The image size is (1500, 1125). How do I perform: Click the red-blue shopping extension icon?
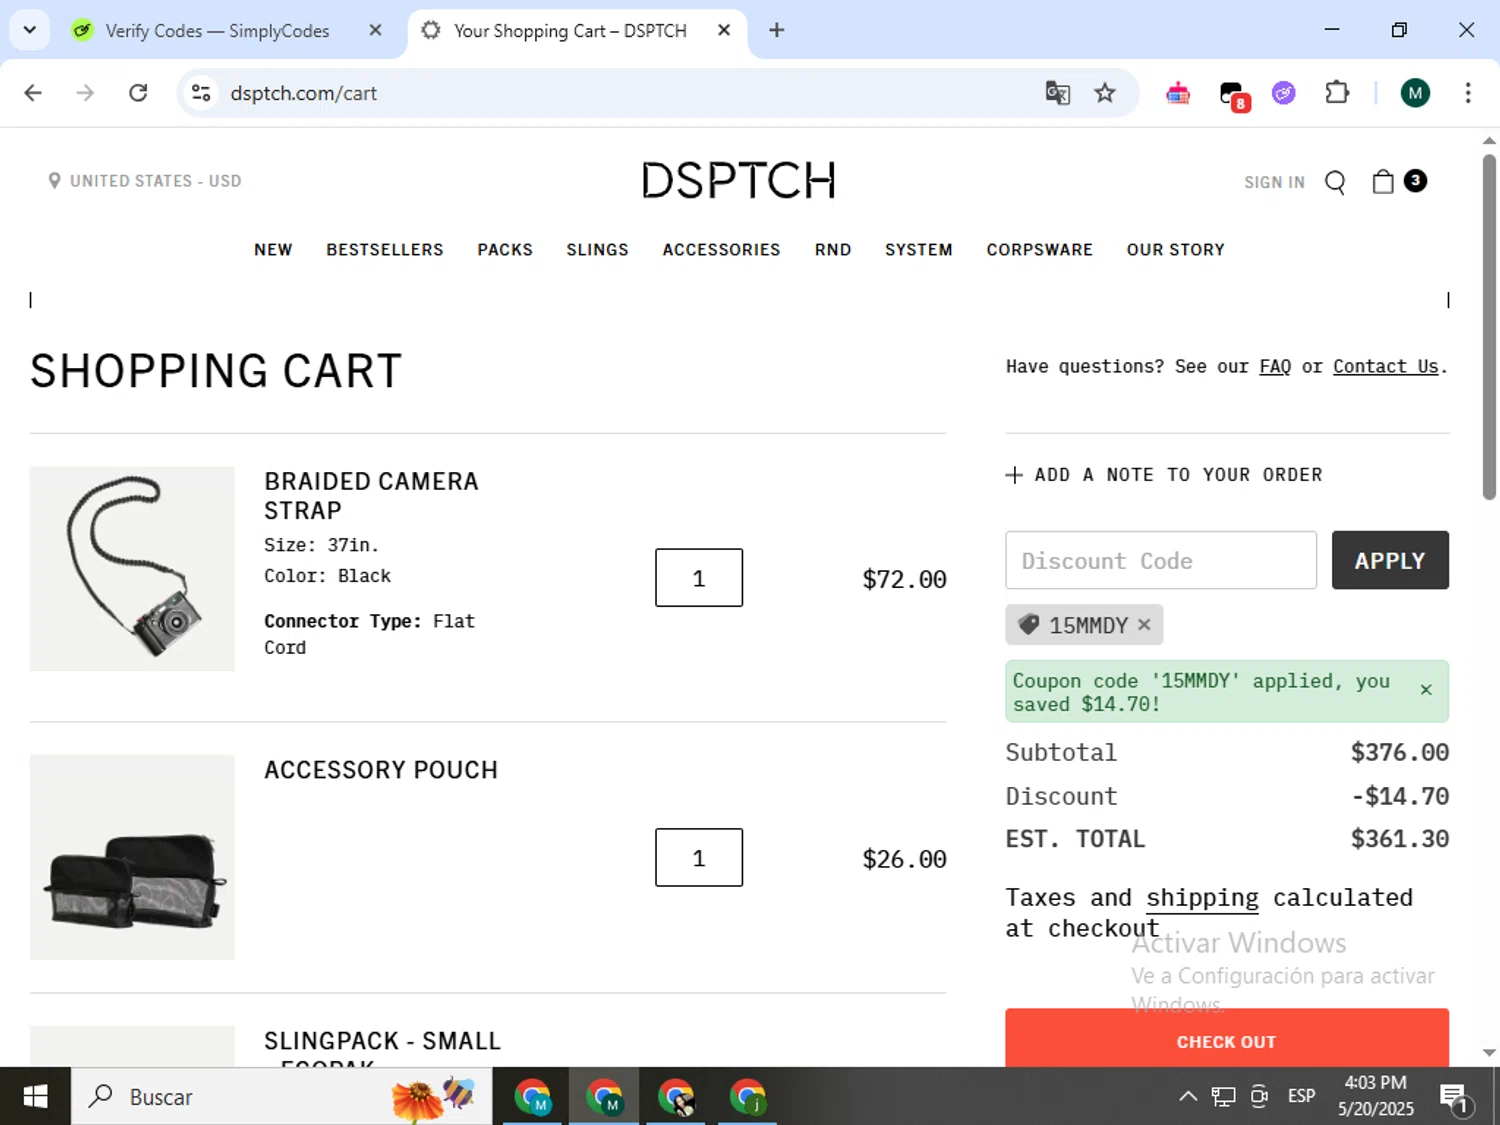click(x=1178, y=93)
